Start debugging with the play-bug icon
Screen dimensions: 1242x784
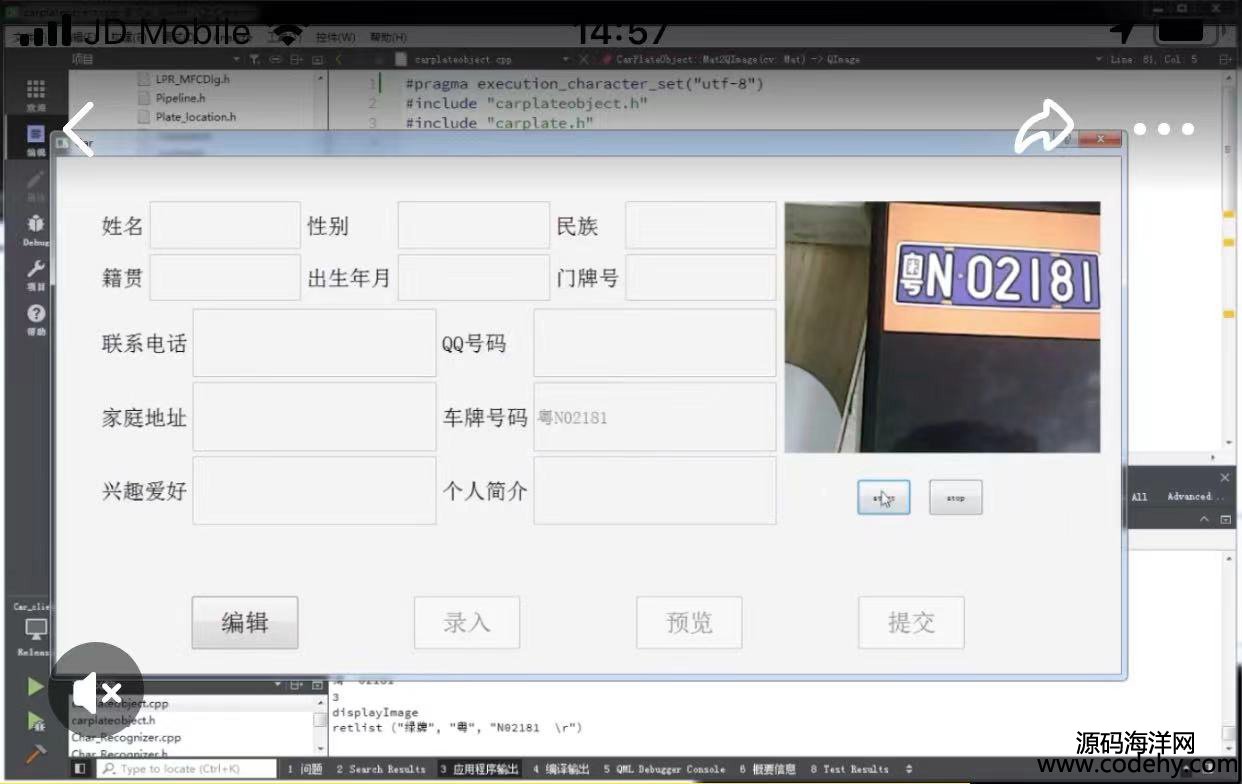coord(36,721)
